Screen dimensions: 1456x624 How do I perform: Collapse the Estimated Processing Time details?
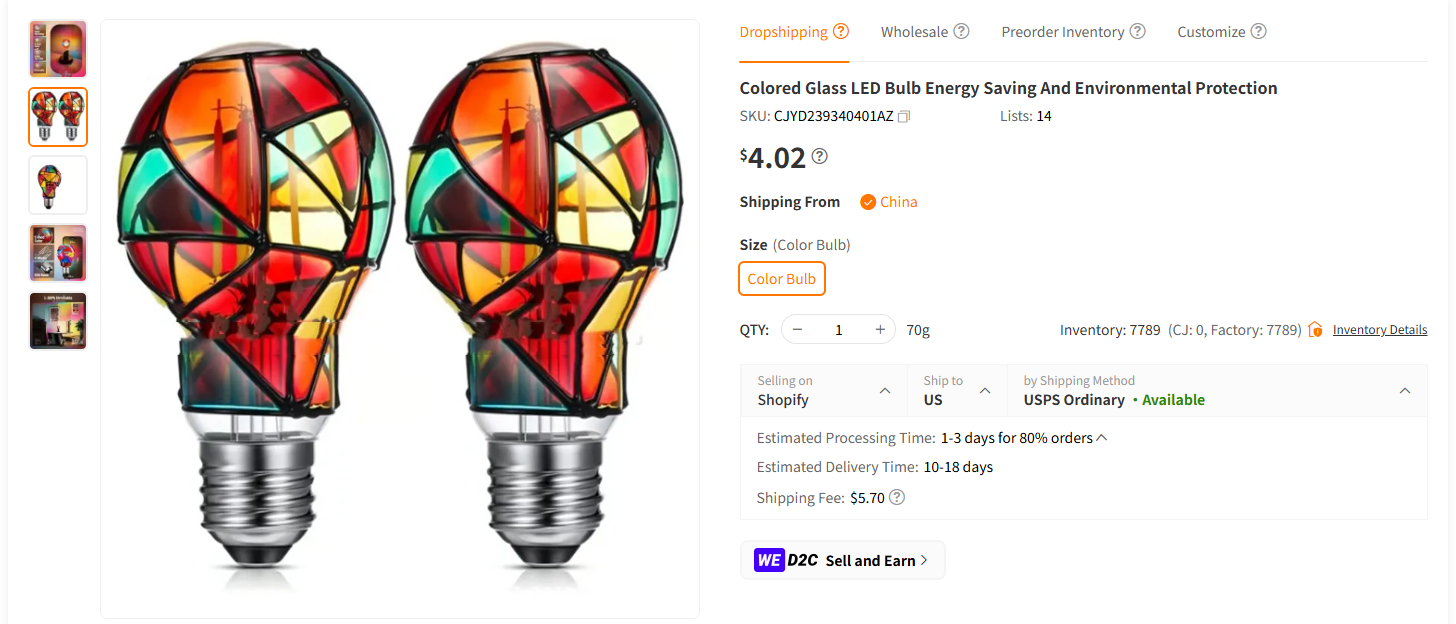(x=1102, y=436)
